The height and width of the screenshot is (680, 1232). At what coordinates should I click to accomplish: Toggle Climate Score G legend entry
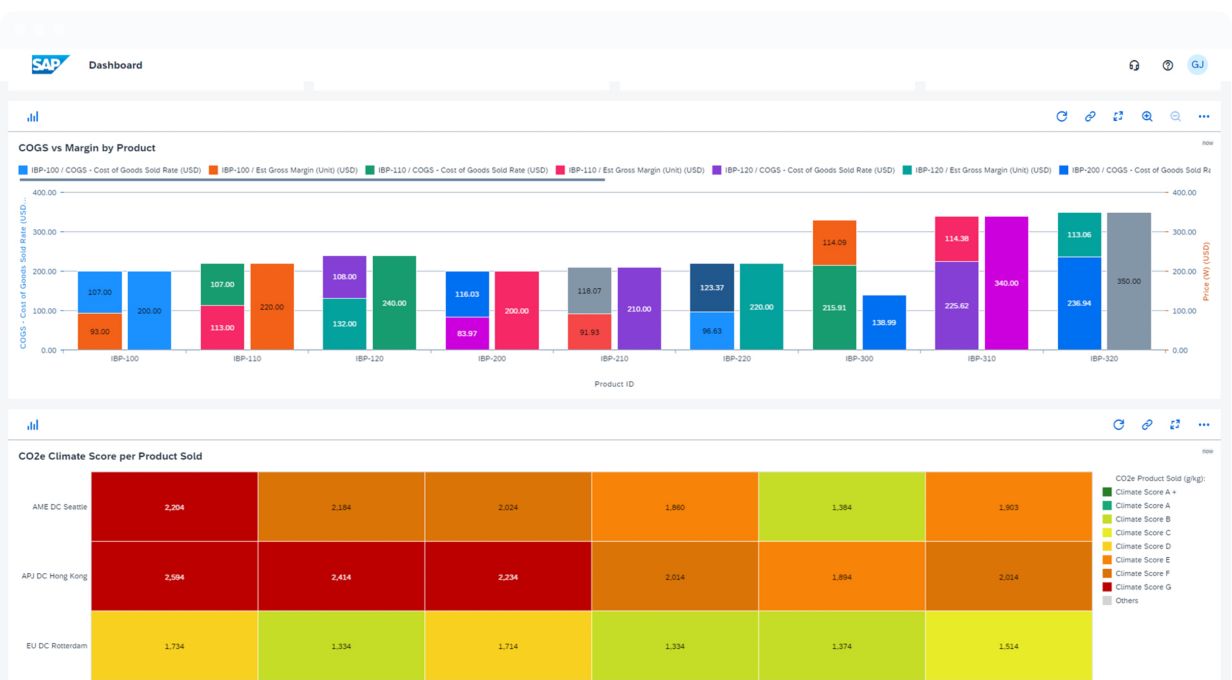click(x=1142, y=587)
